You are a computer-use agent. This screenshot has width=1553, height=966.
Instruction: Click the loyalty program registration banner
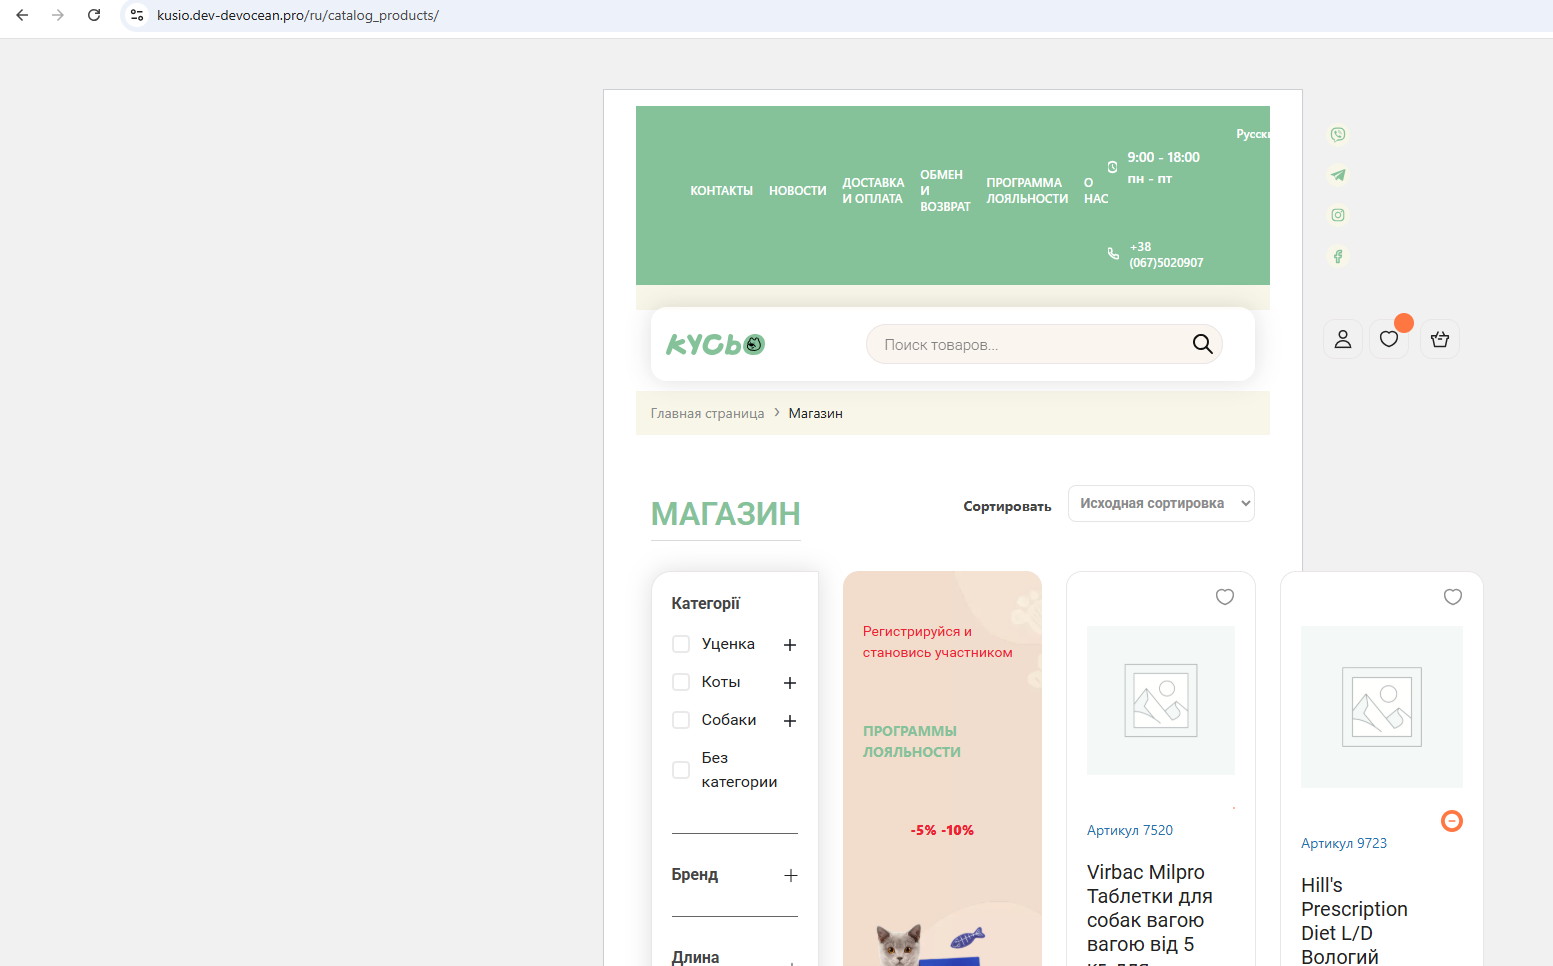click(x=942, y=768)
